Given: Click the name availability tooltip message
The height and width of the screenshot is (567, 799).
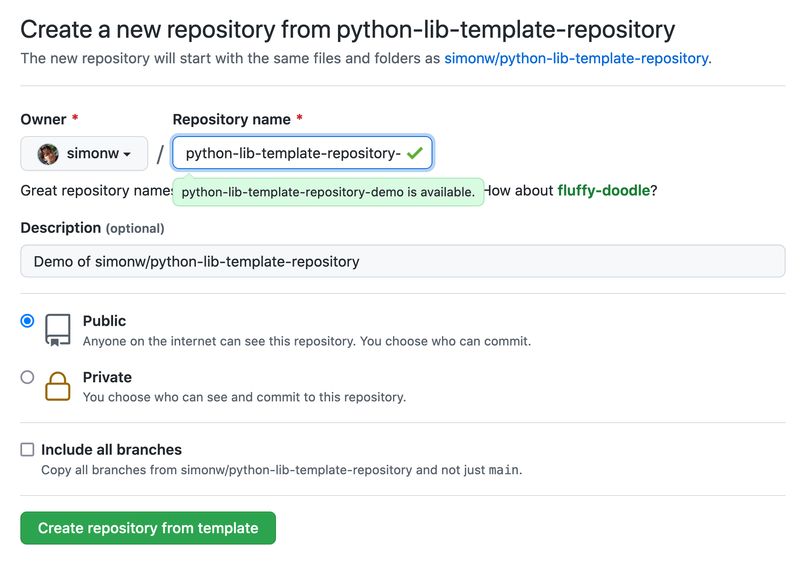Looking at the screenshot, I should tap(328, 191).
